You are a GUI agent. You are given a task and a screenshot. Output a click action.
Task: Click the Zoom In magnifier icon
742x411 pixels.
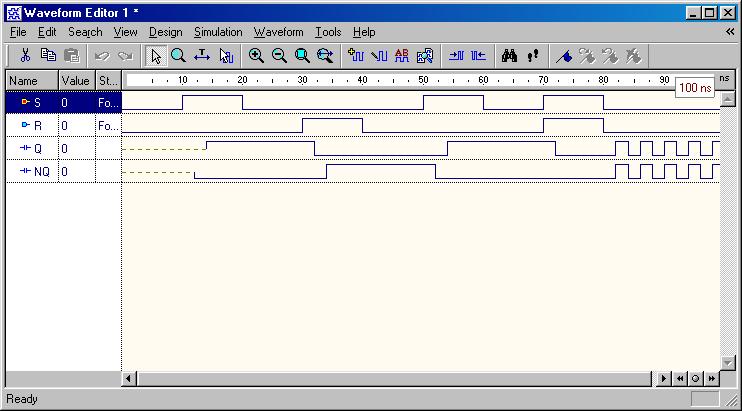coord(256,56)
